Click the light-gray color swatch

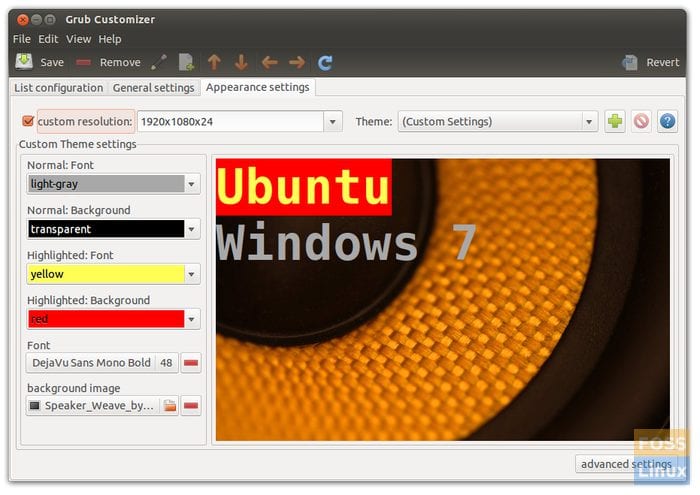(106, 184)
